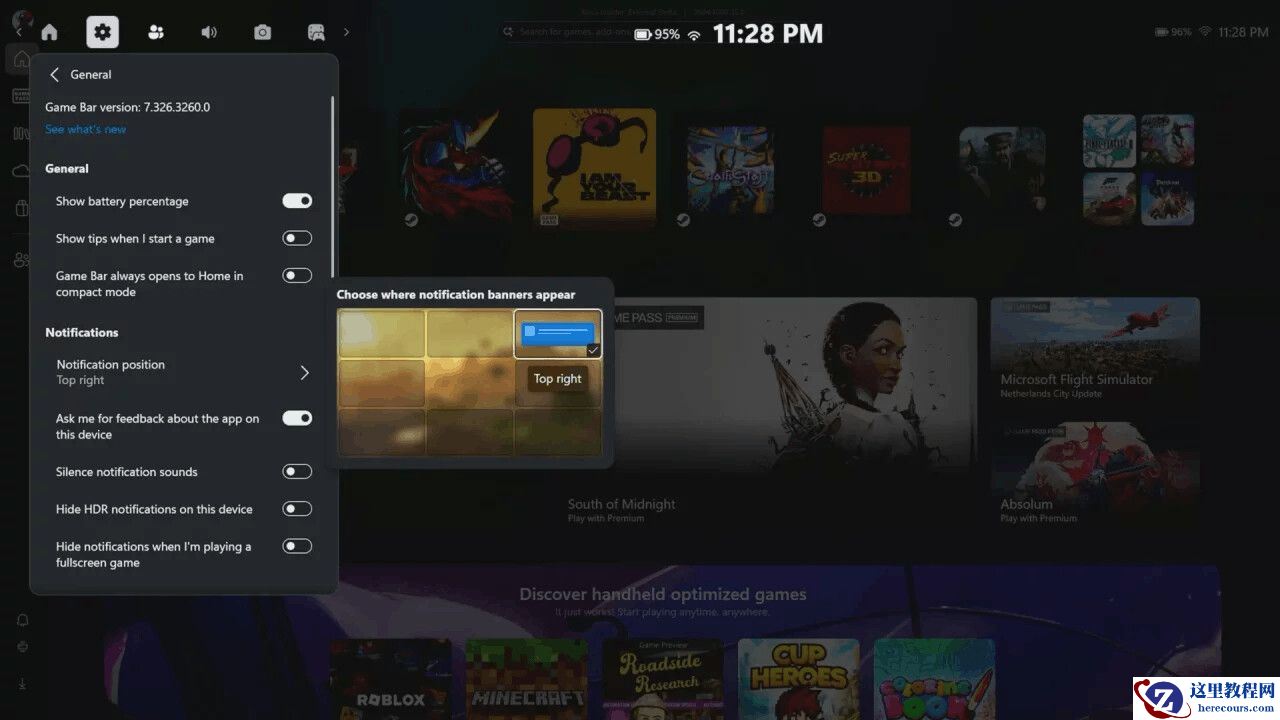Viewport: 1280px width, 720px height.
Task: Select Home in the Xbox app sidebar
Action: [21, 59]
